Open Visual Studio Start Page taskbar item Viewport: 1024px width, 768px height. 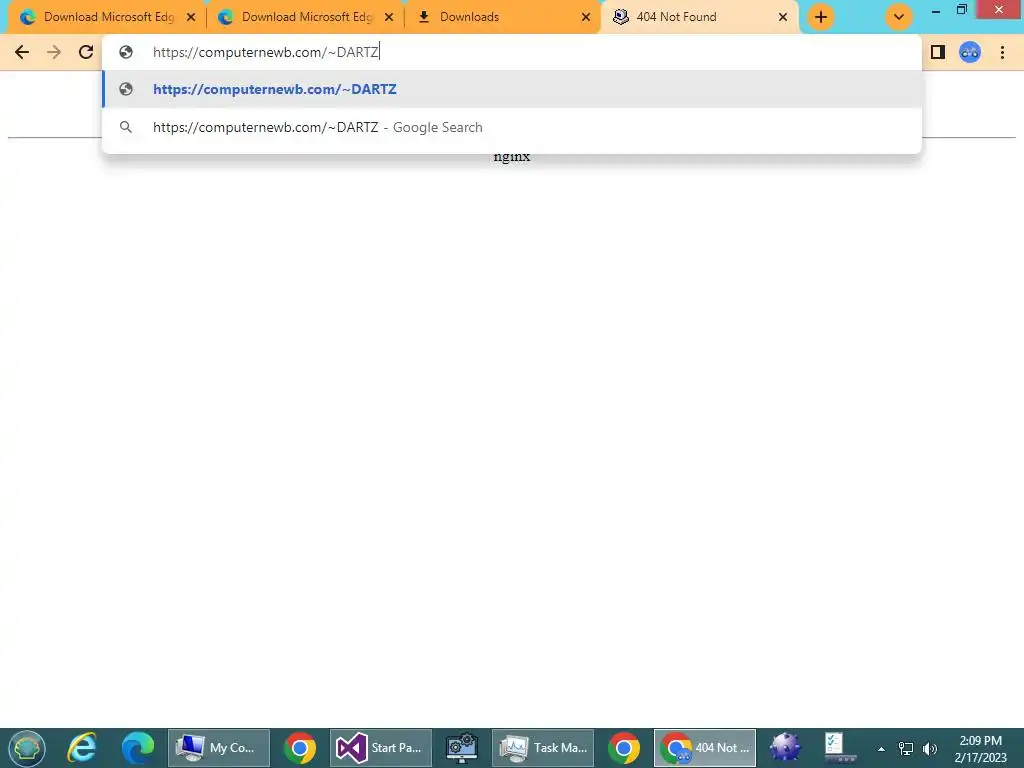pyautogui.click(x=381, y=748)
